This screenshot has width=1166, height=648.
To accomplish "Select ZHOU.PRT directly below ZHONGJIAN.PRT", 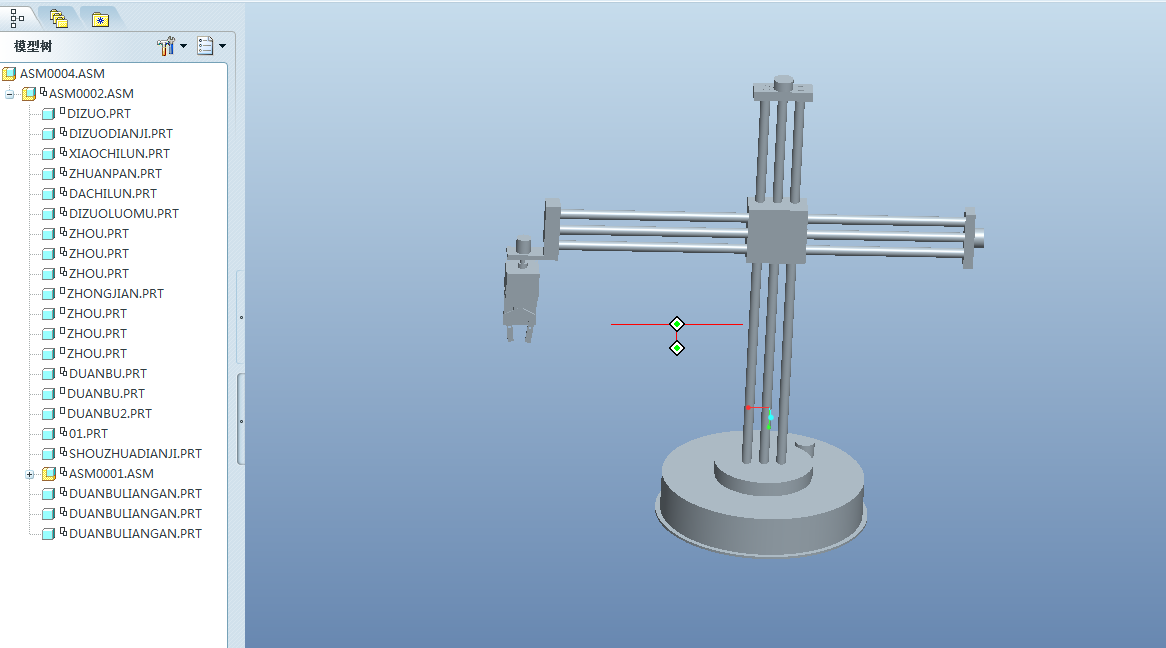I will pos(97,314).
